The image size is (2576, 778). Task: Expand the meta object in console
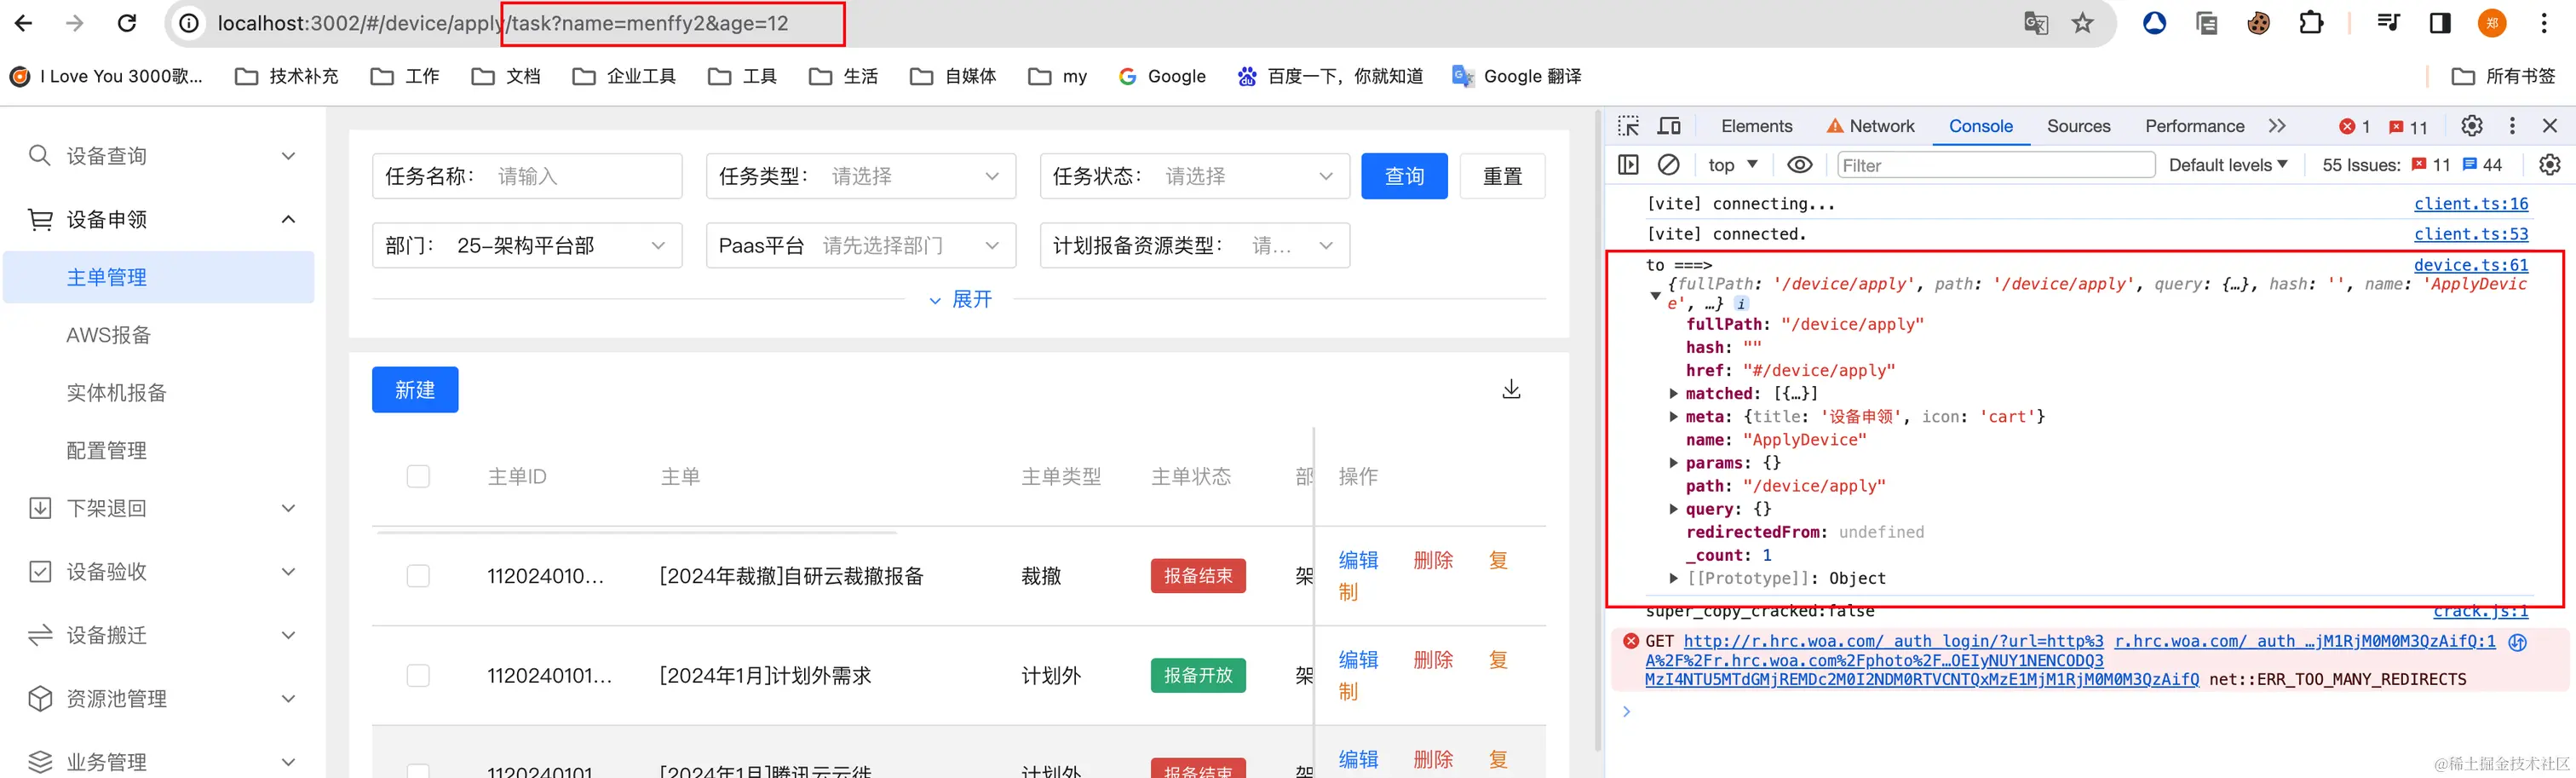point(1673,417)
